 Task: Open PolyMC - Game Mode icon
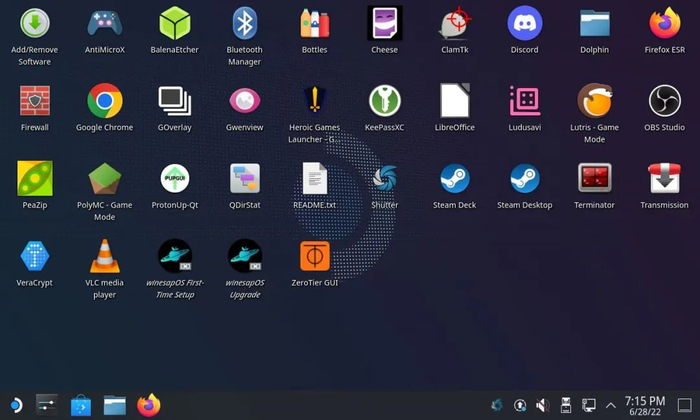click(104, 178)
